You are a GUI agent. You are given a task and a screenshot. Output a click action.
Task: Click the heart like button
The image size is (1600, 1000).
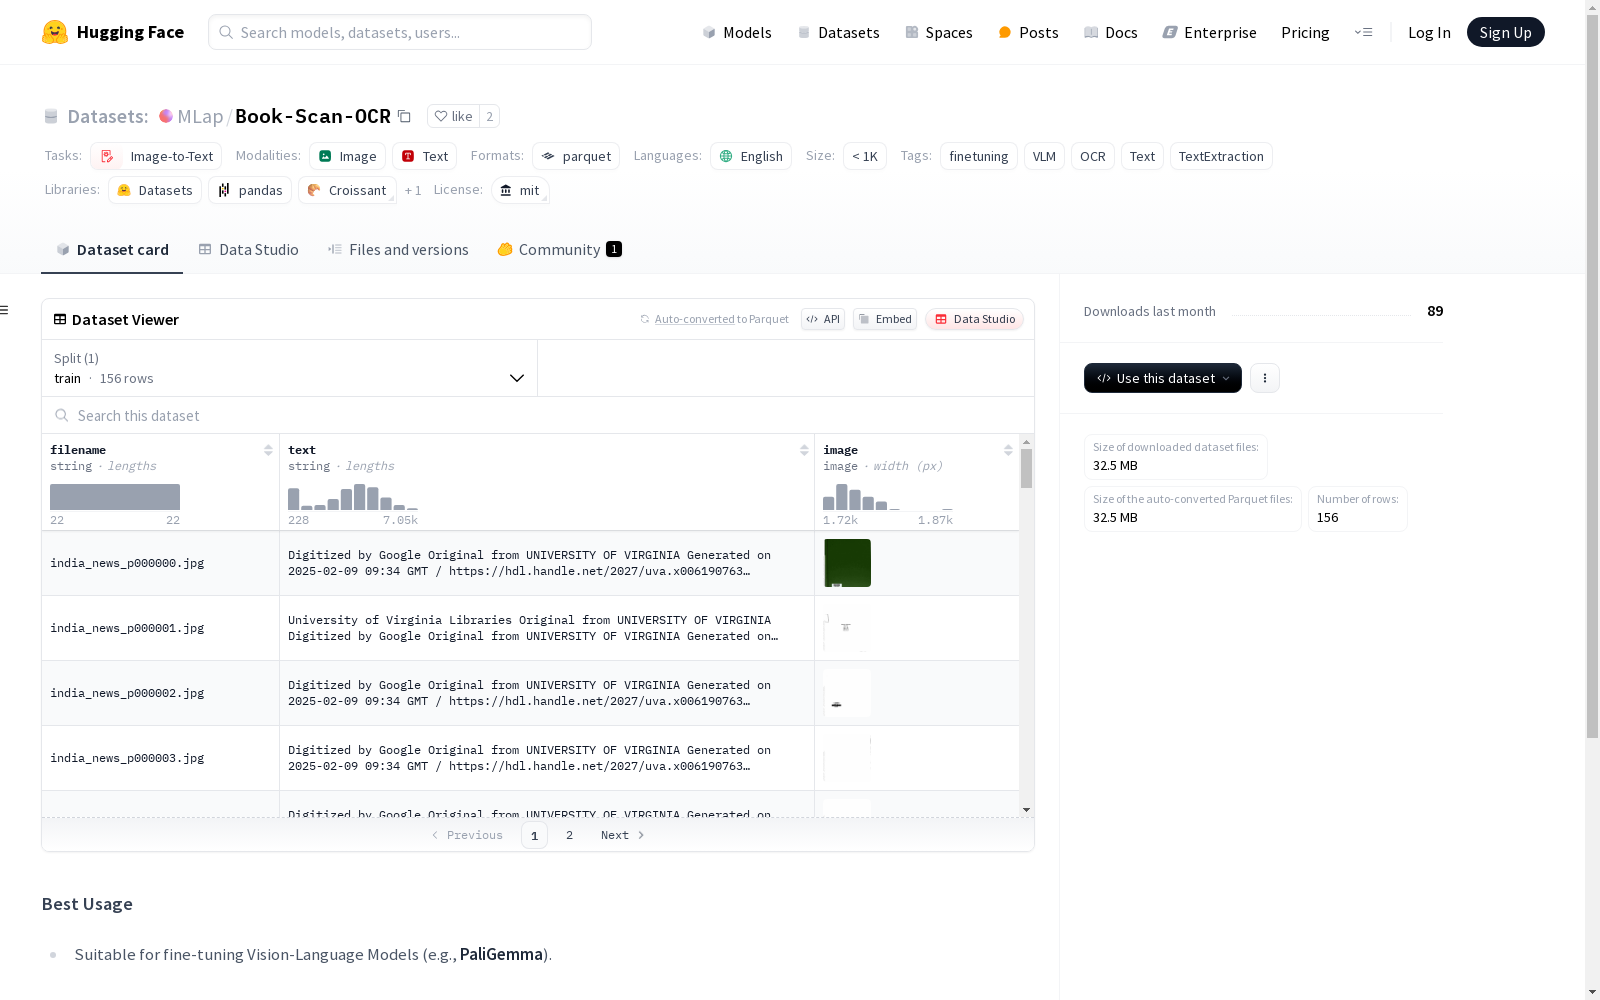(x=453, y=116)
